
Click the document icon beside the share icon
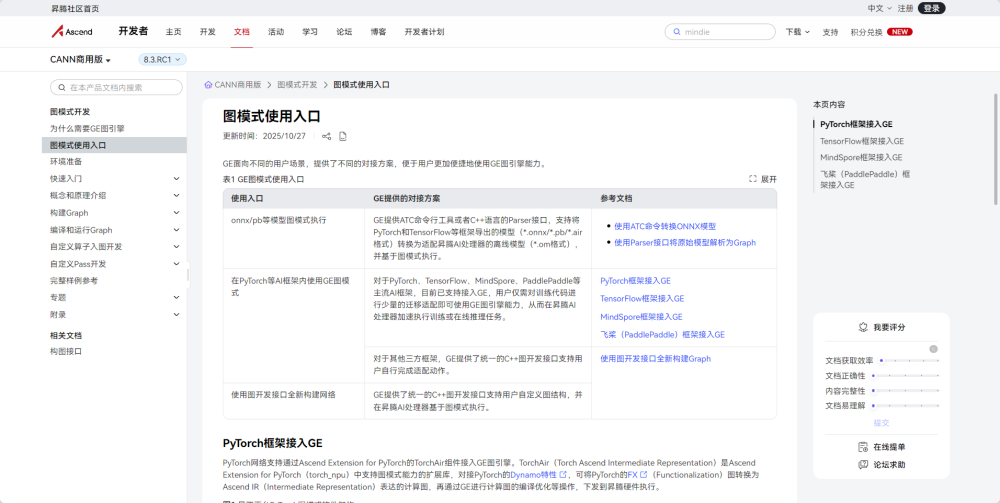point(343,136)
